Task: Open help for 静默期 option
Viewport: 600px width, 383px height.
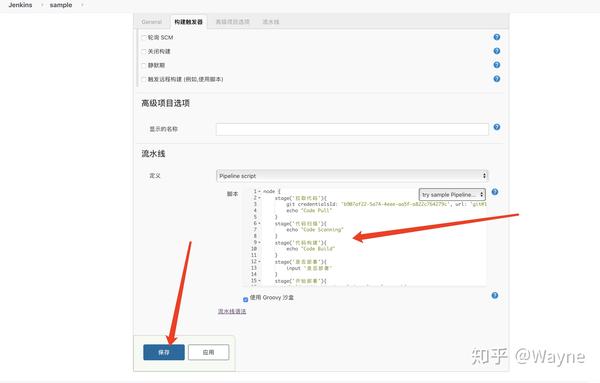Action: (497, 65)
